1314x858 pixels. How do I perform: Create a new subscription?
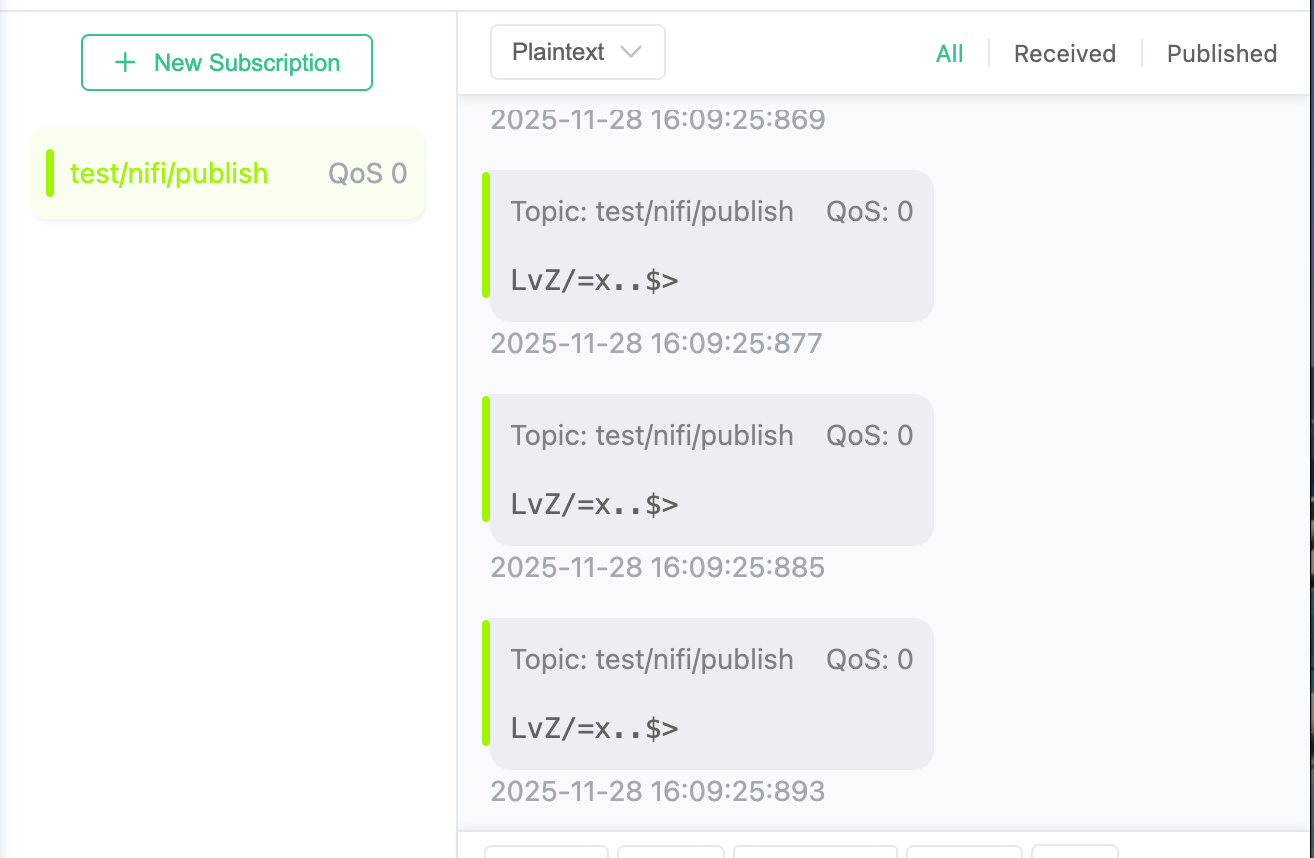pyautogui.click(x=227, y=62)
